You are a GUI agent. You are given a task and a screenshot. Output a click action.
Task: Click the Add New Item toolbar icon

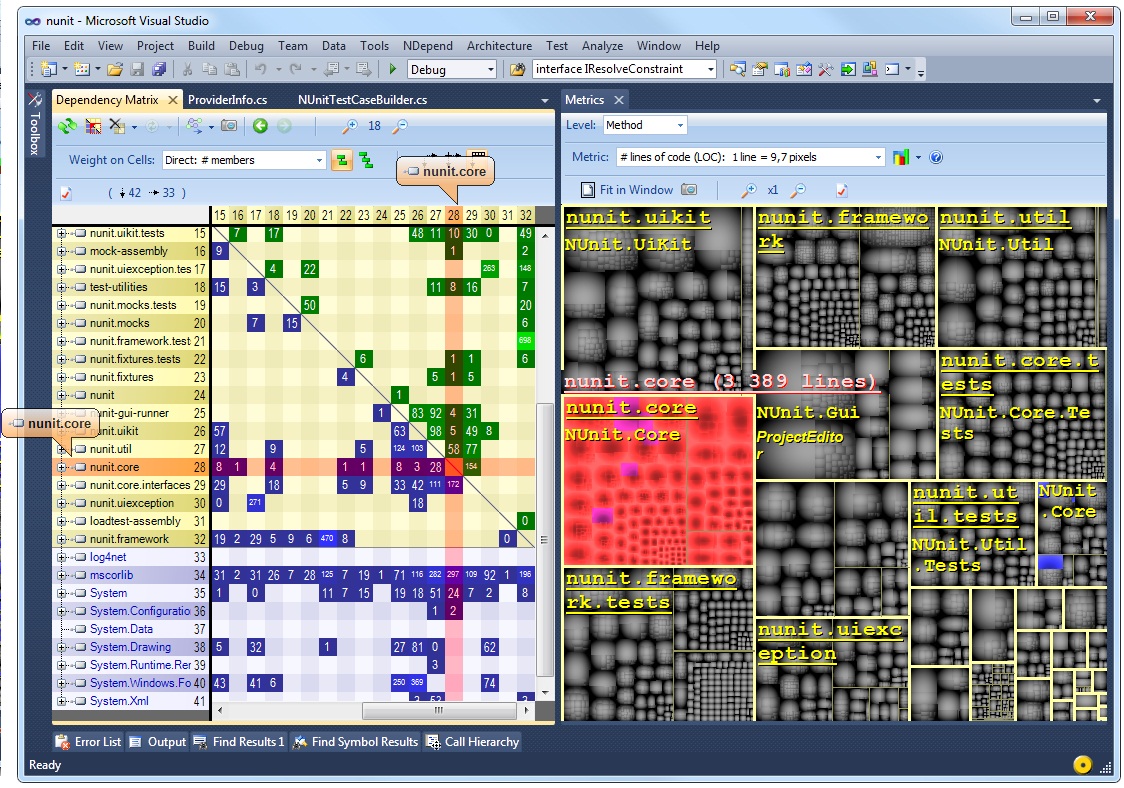[x=82, y=69]
